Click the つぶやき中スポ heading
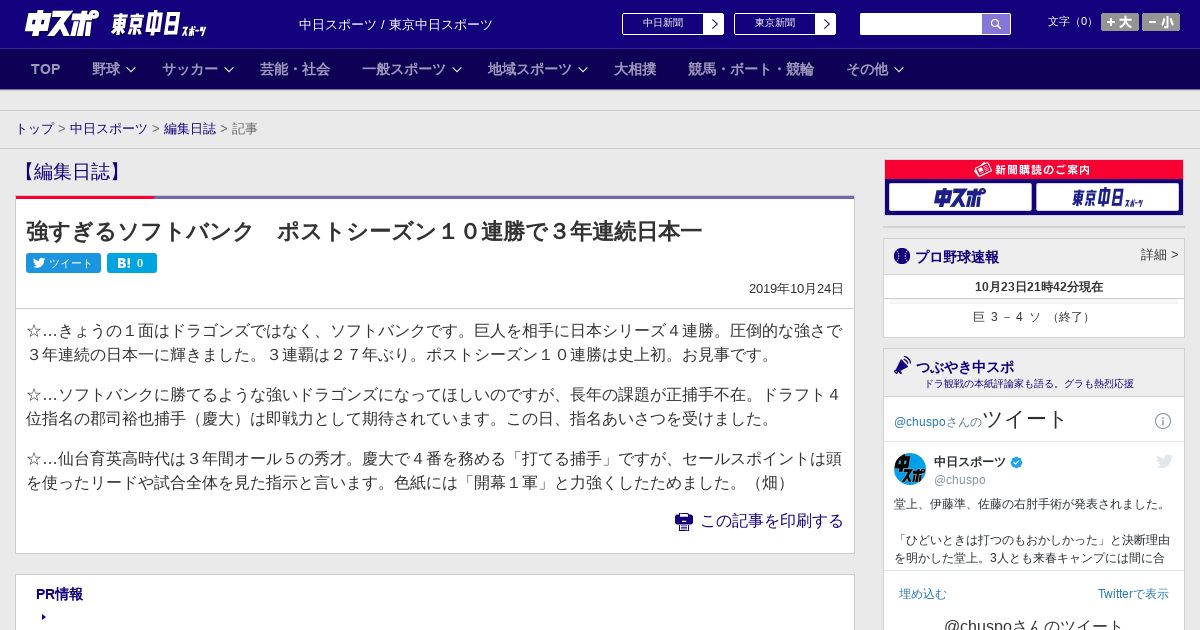The height and width of the screenshot is (630, 1200). pyautogui.click(x=965, y=367)
